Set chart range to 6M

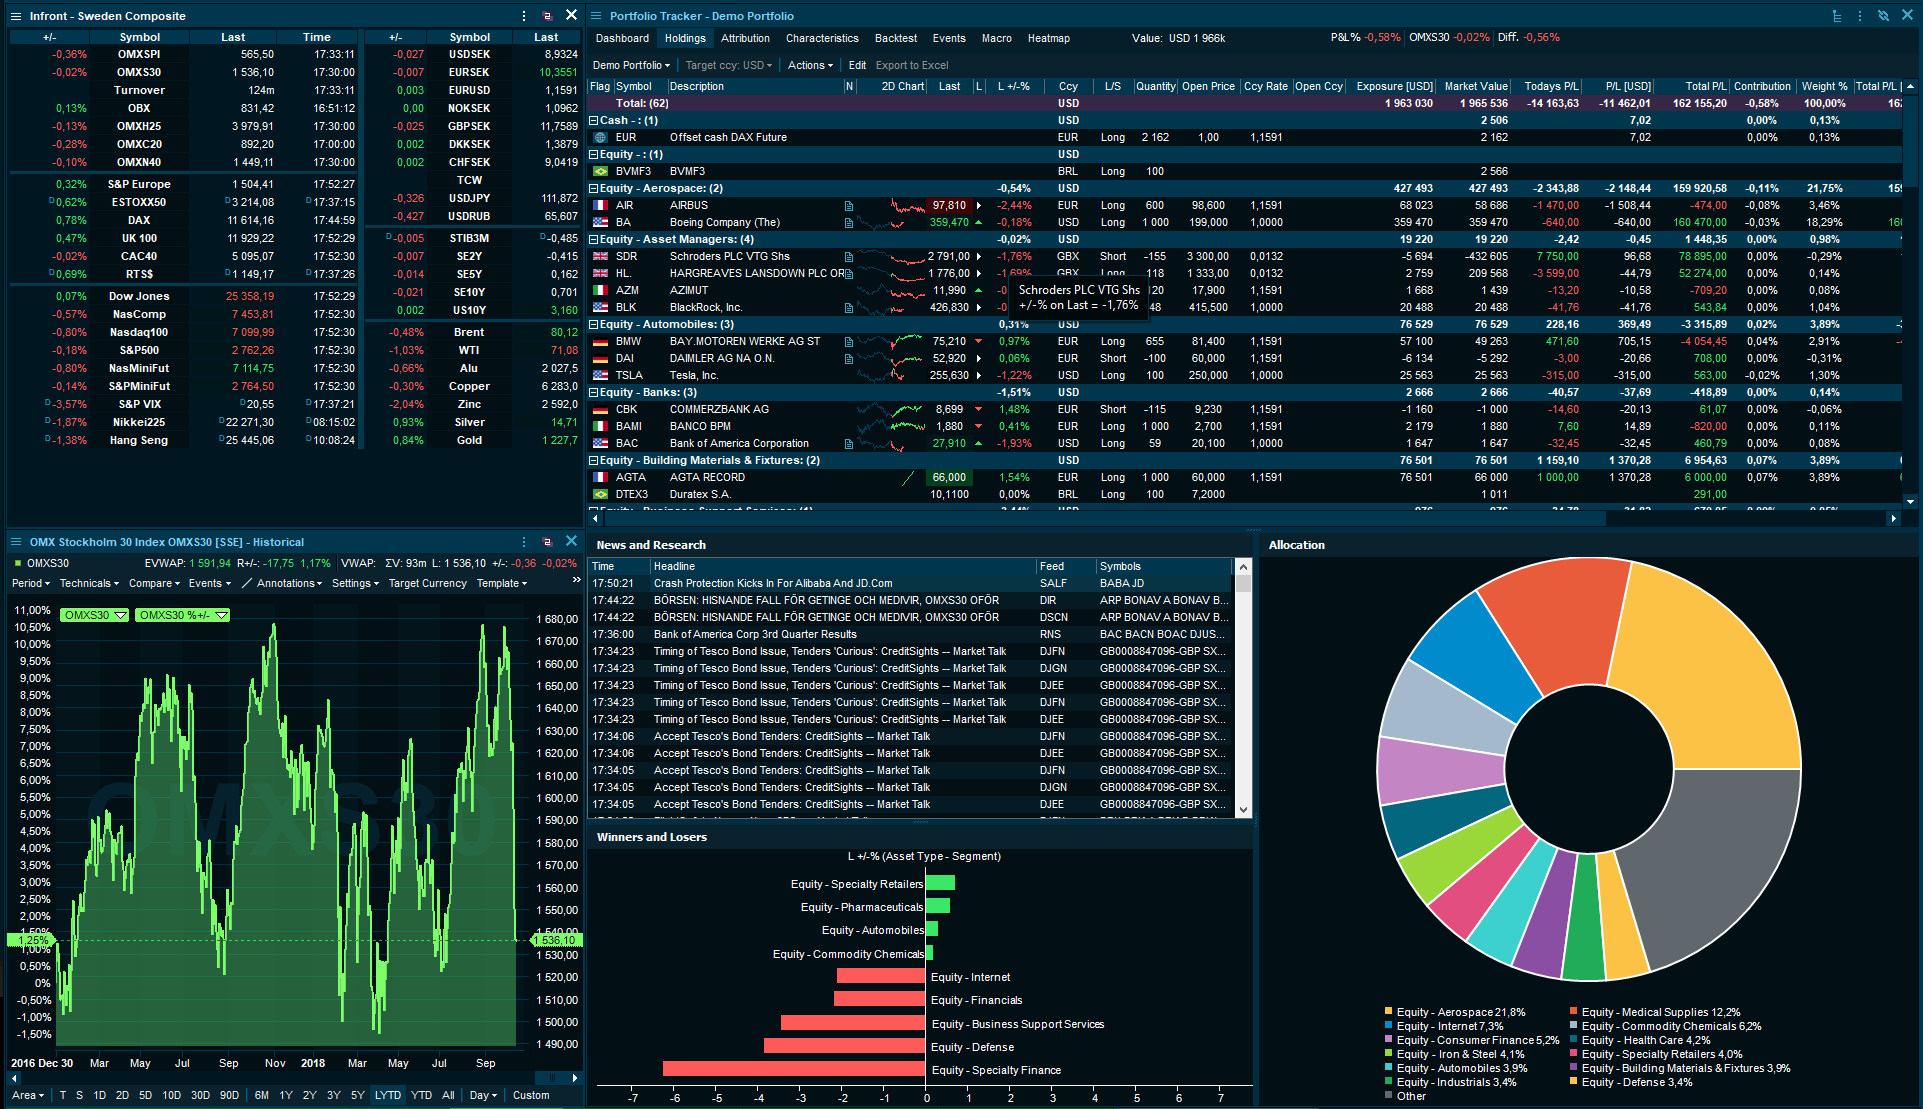(x=262, y=1095)
